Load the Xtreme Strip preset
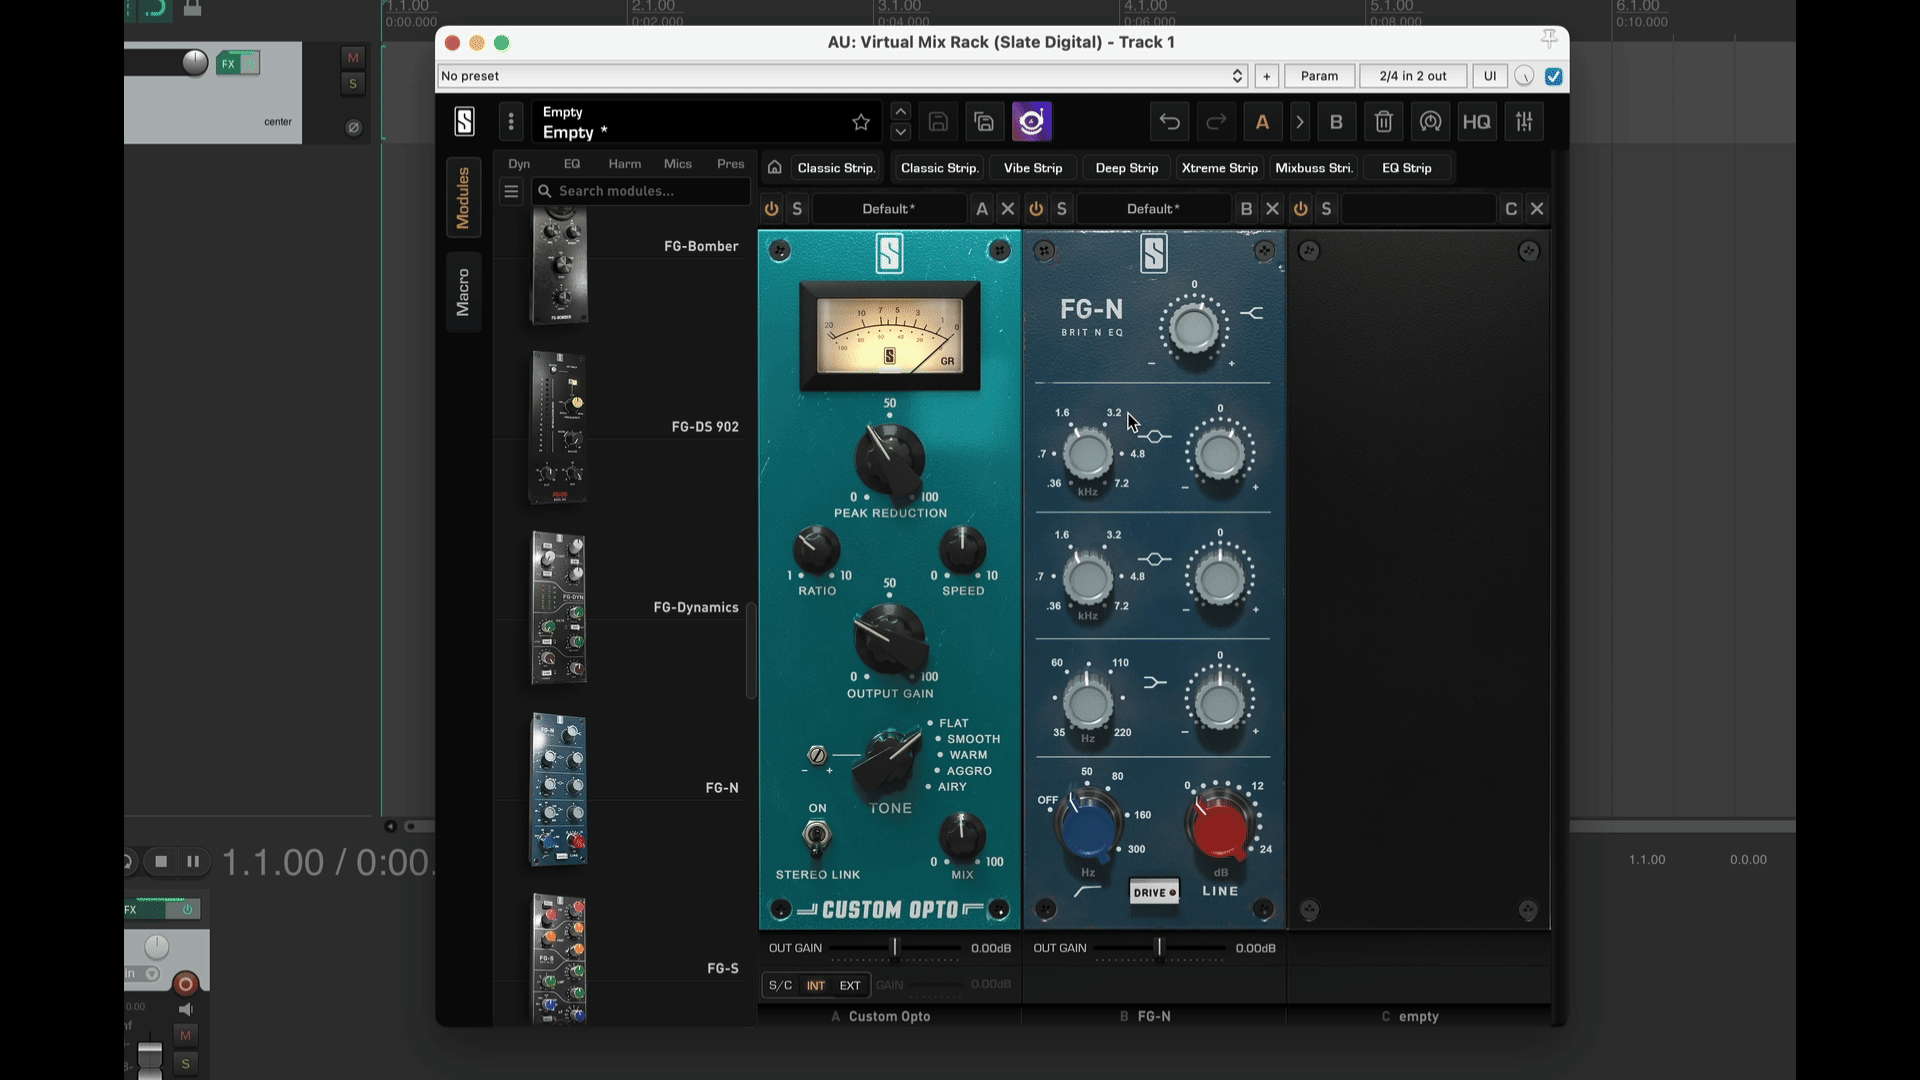Screen dimensions: 1920x1080 point(1220,168)
